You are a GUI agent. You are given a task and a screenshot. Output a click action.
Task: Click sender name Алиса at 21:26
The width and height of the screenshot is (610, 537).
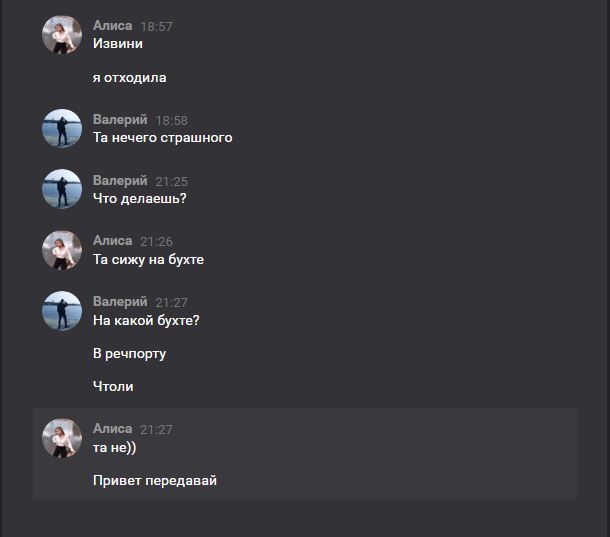click(112, 241)
